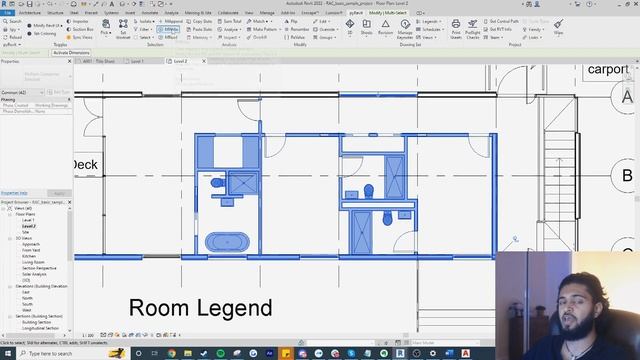Open the Collaborate ribbon tab
This screenshot has width=640, height=360.
point(228,13)
